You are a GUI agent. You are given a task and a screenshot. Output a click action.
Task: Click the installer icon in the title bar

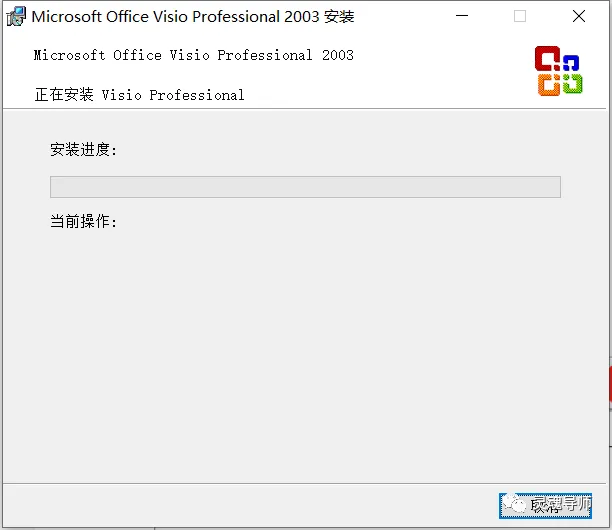tap(16, 16)
